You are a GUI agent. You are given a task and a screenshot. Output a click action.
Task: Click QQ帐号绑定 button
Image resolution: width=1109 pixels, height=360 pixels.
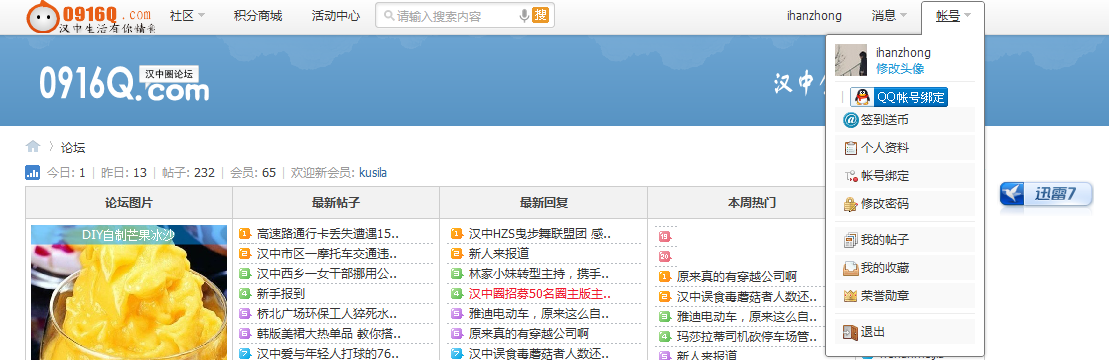click(x=899, y=98)
